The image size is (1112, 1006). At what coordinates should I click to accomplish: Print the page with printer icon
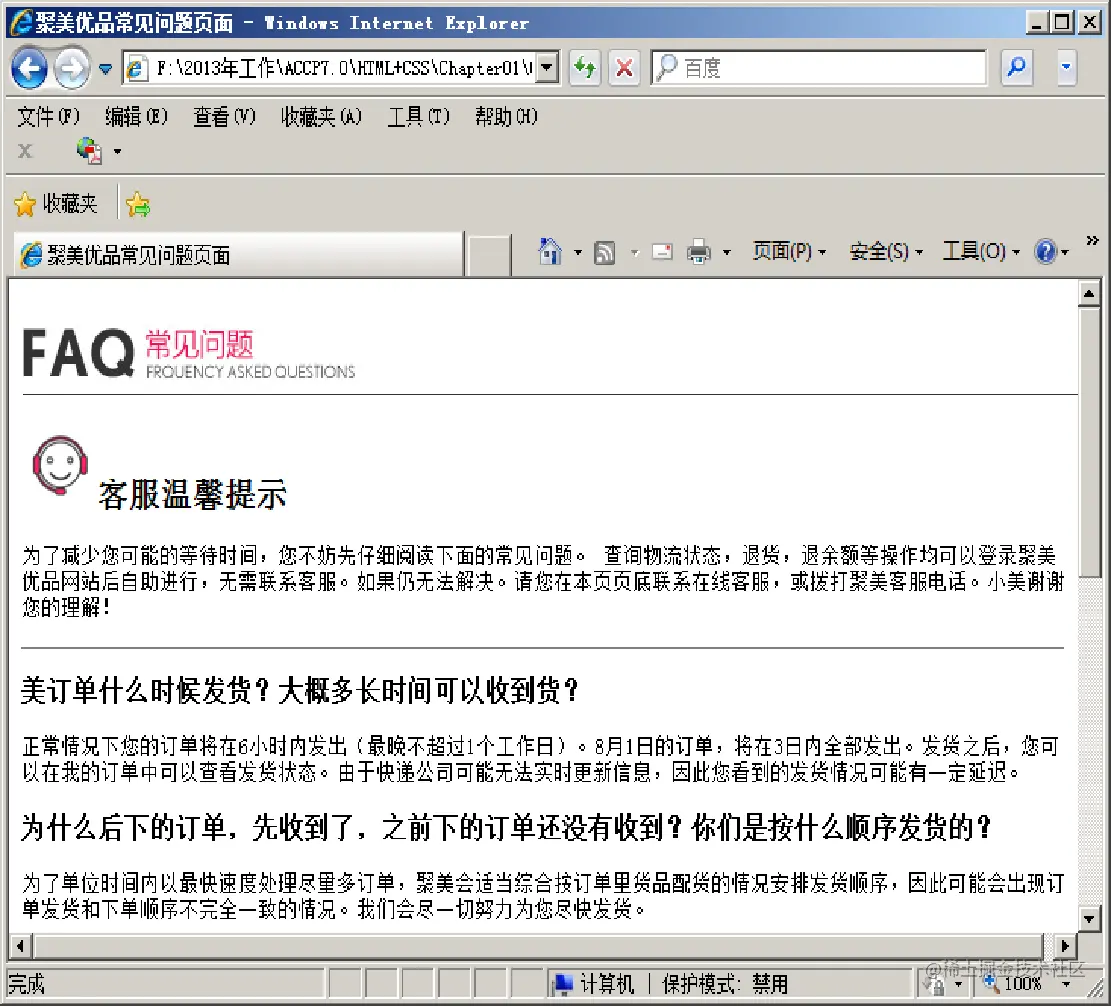point(699,252)
